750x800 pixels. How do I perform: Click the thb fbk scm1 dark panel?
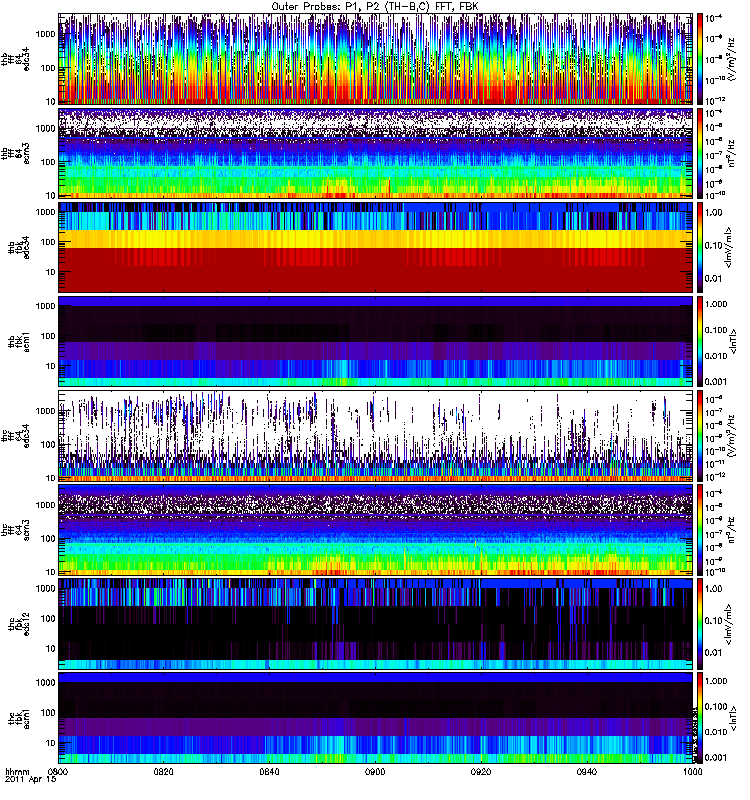[376, 341]
